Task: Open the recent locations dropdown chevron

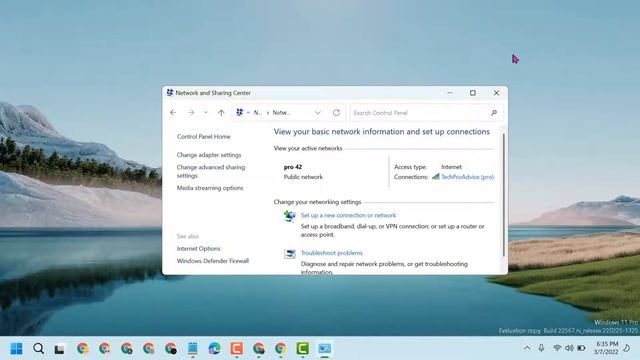Action: [206, 113]
